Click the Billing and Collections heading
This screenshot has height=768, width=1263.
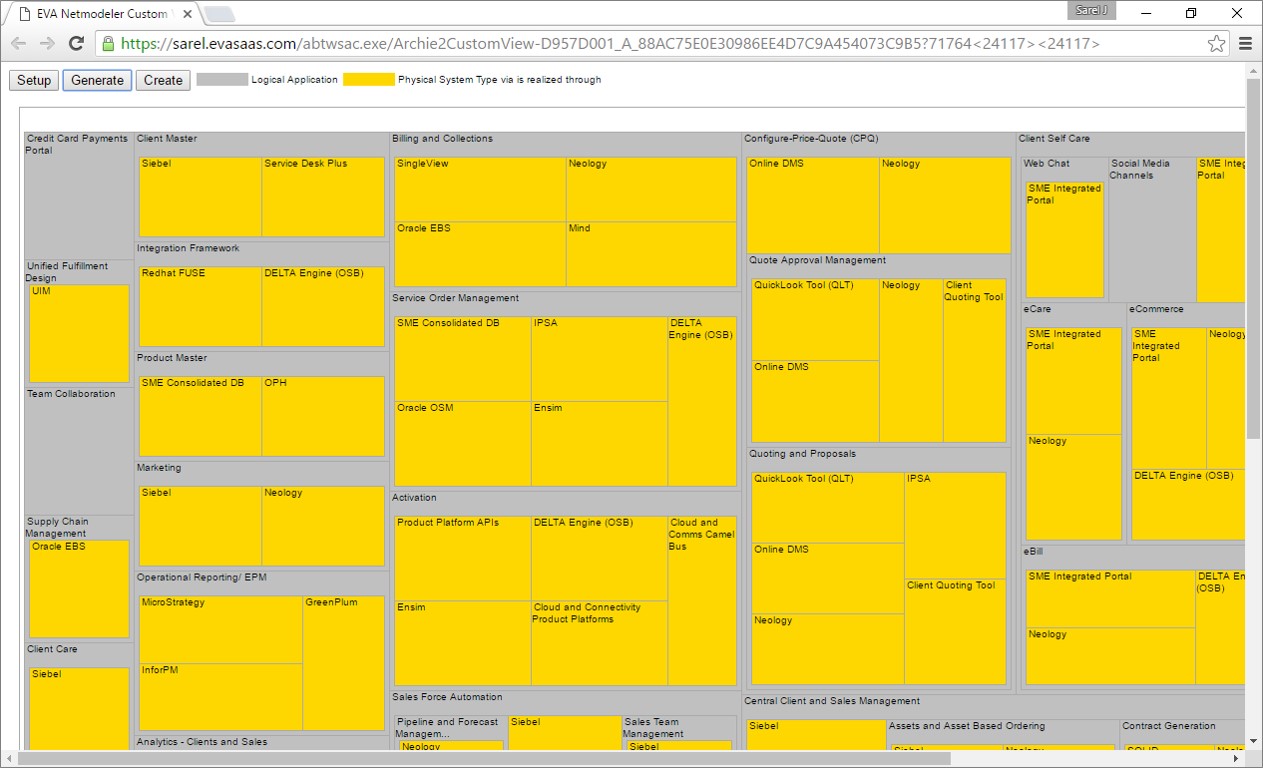(442, 139)
